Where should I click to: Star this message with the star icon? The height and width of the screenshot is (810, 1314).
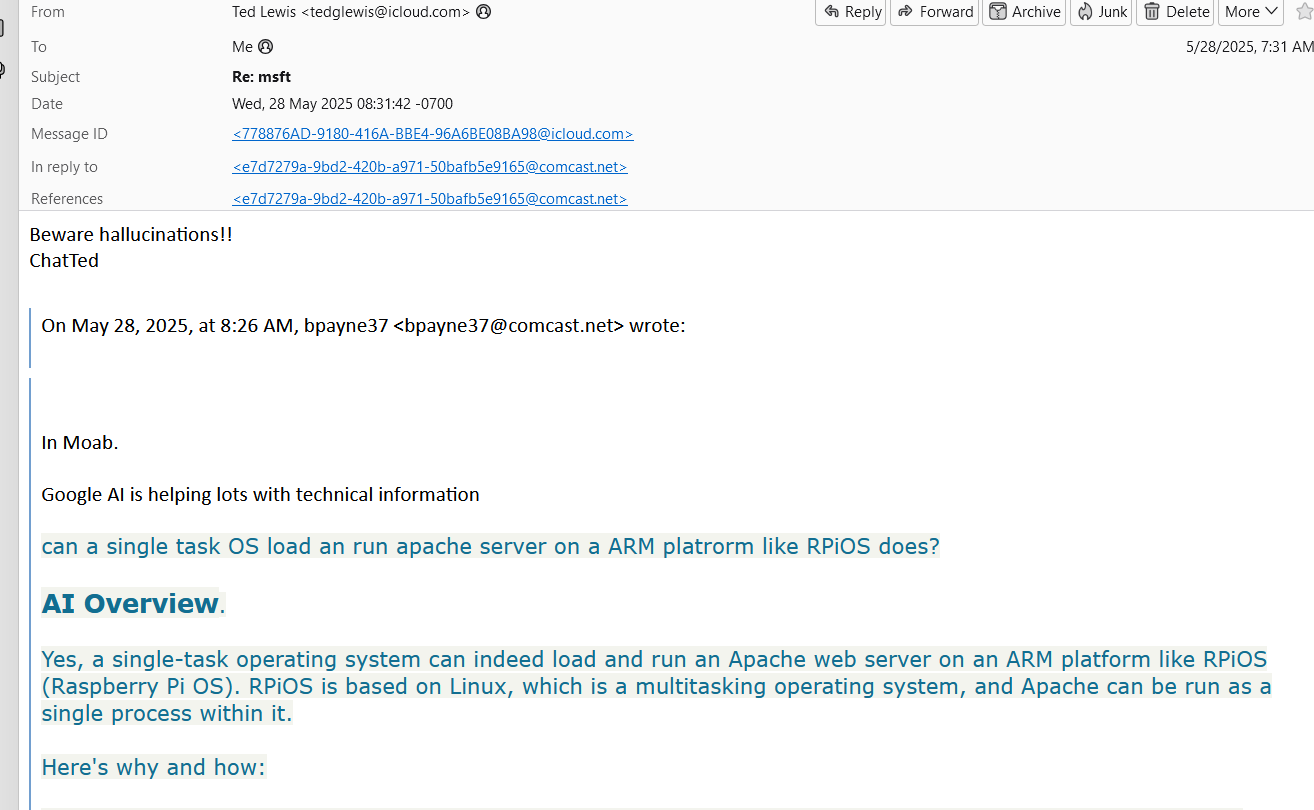click(1303, 12)
